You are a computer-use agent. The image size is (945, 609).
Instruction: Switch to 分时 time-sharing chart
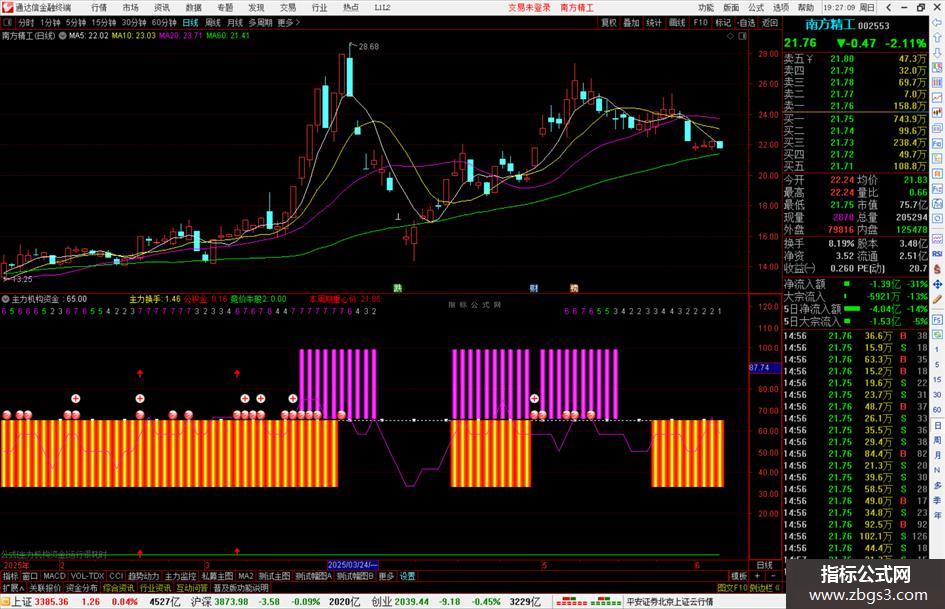click(26, 23)
